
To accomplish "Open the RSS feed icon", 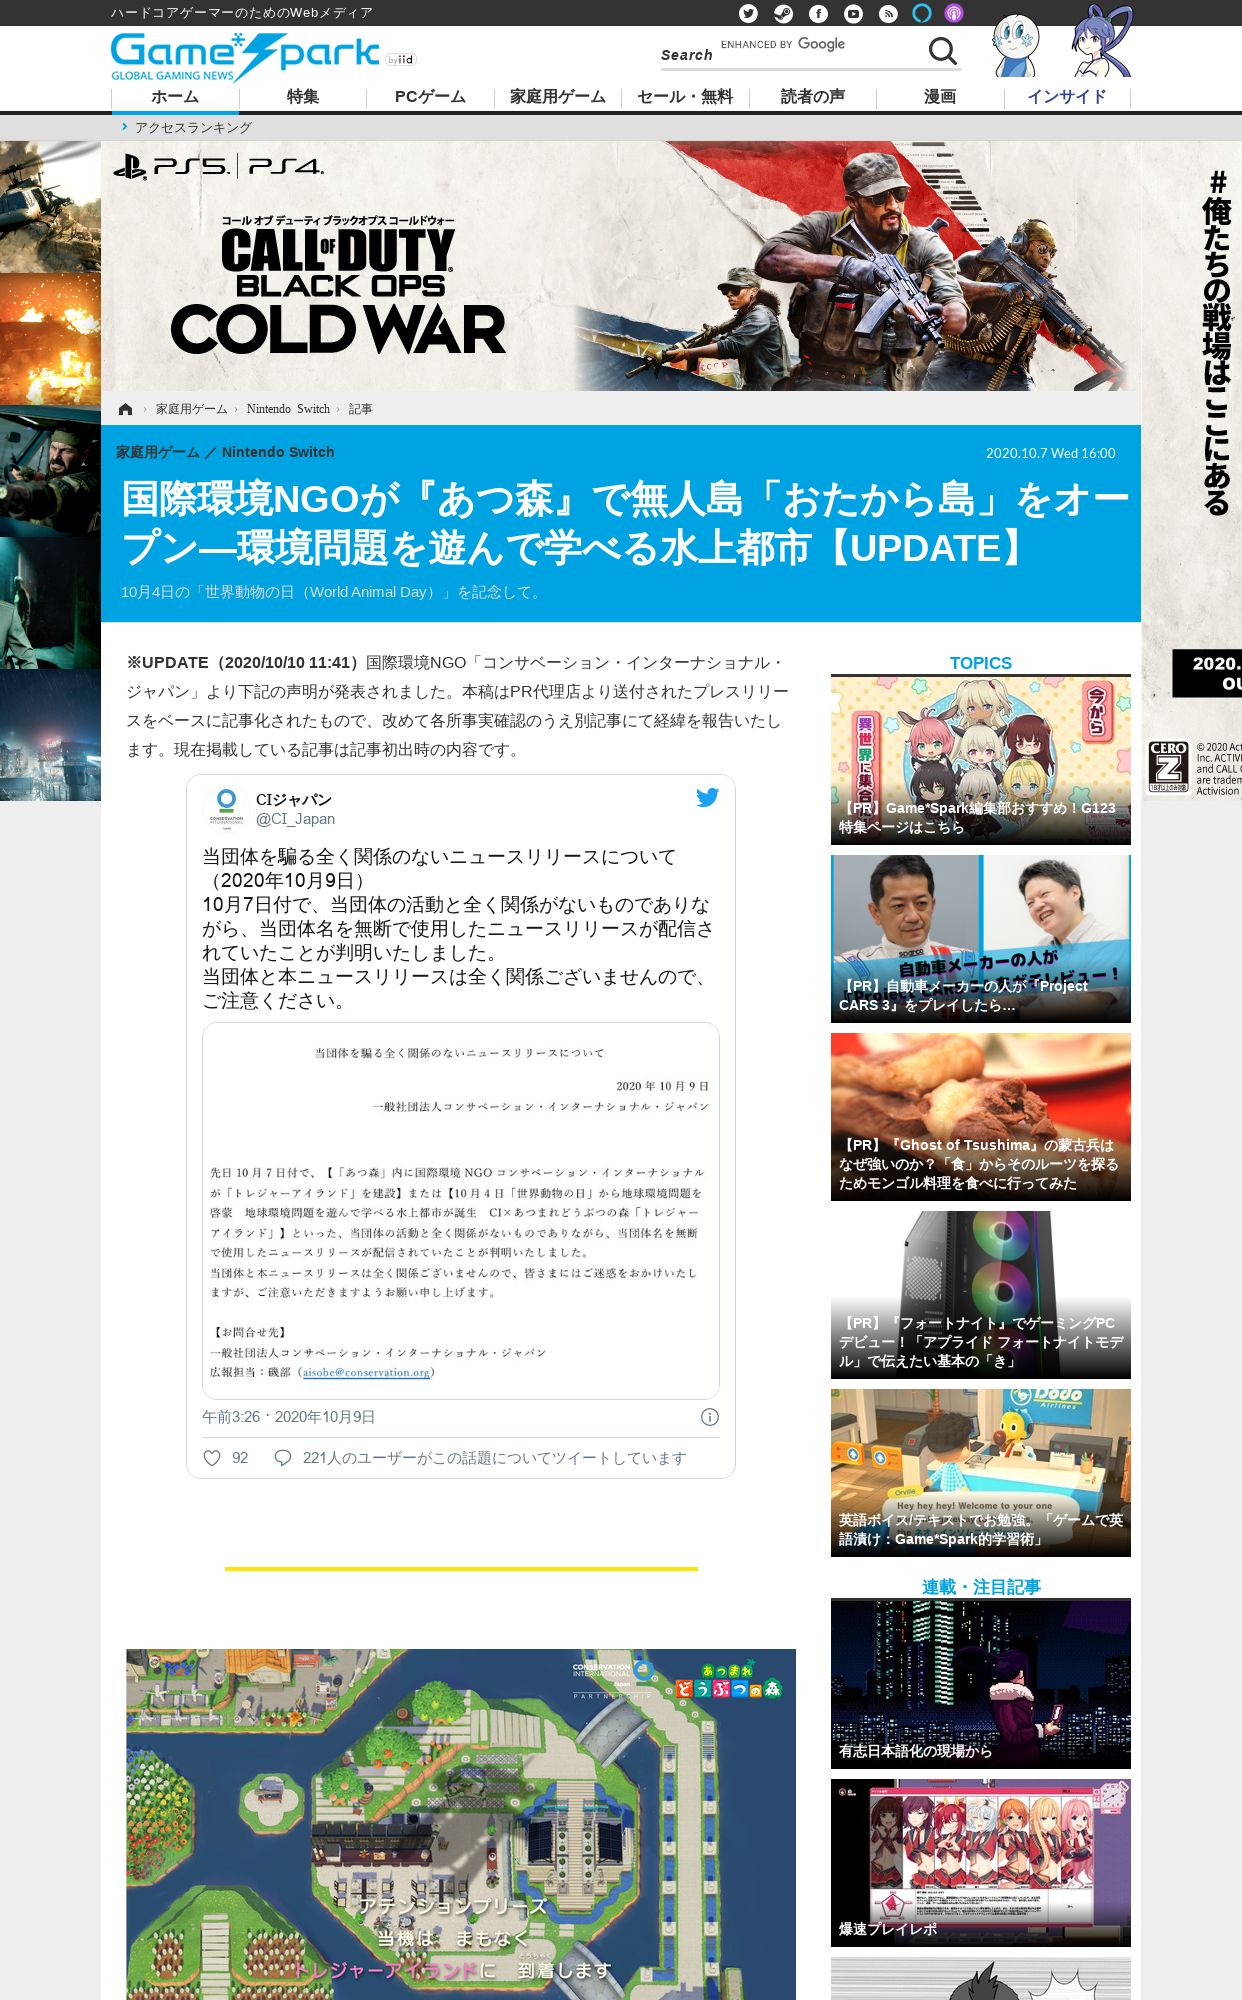I will tap(888, 13).
